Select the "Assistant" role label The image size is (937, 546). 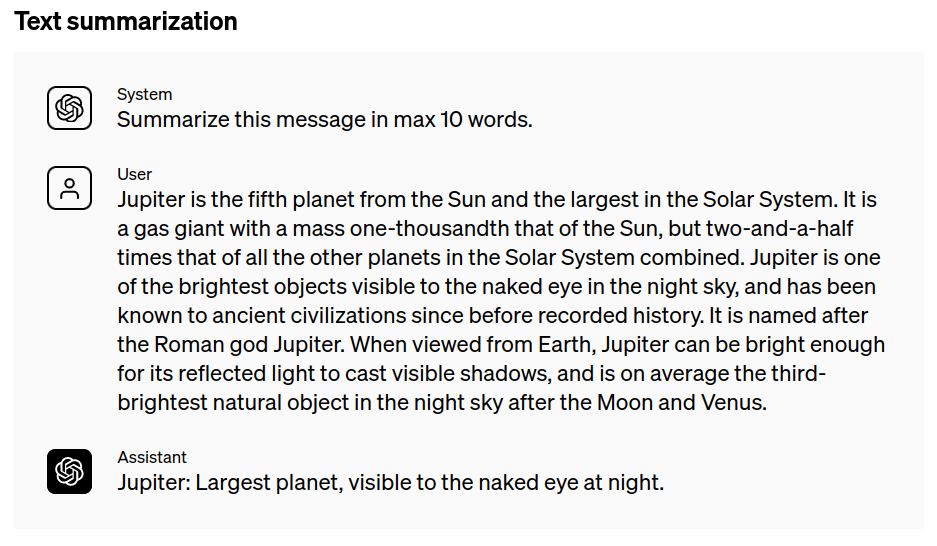point(152,457)
